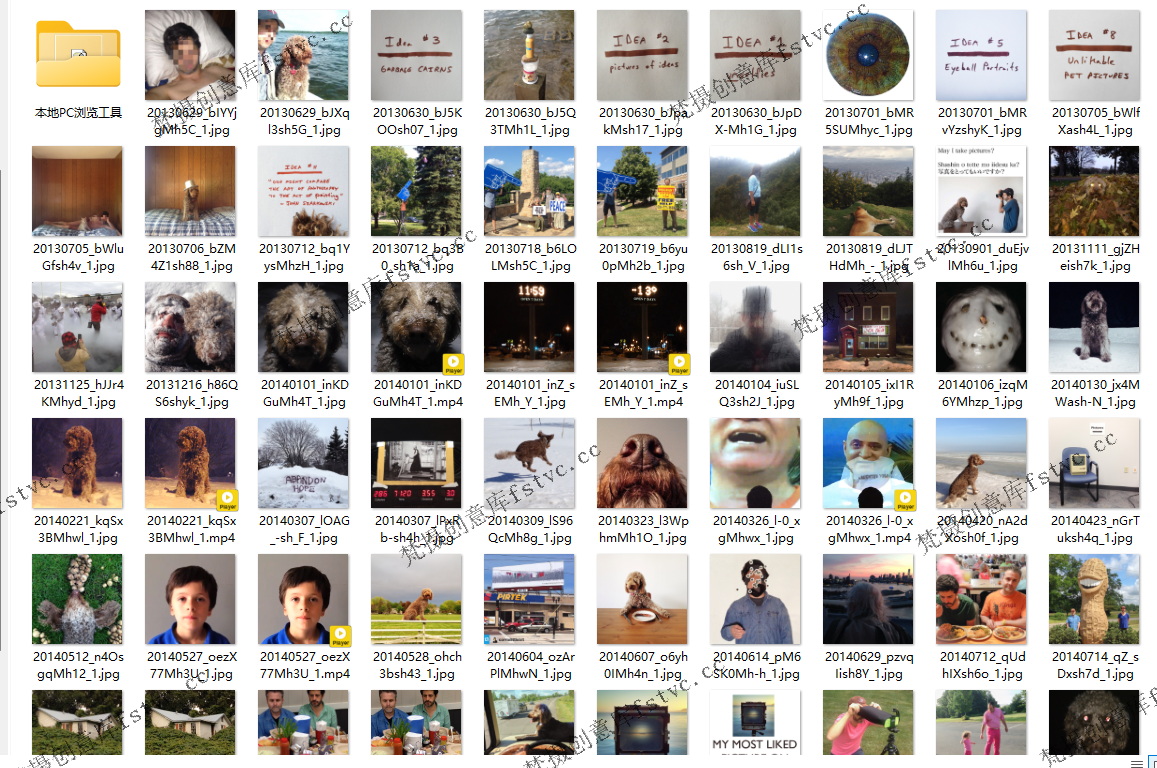
Task: Select office chair photo 20140423_nGrTuksh4q_1.jpg
Action: point(1094,463)
